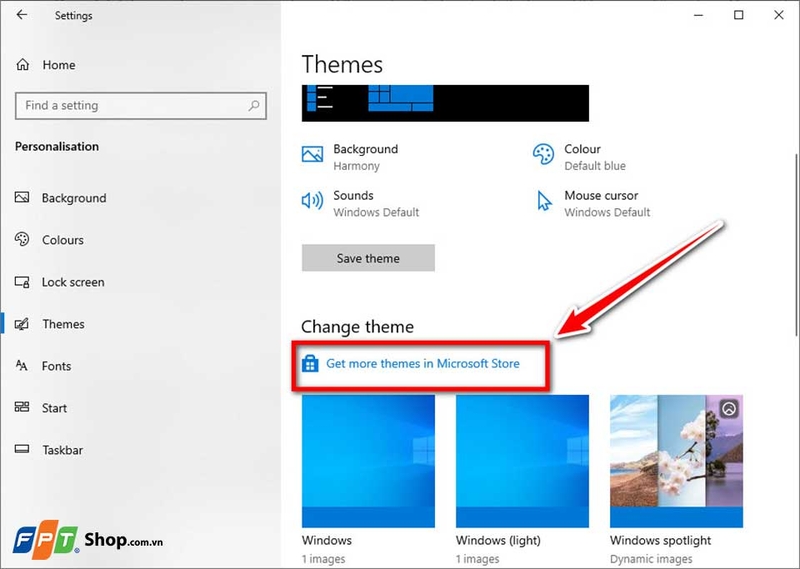The height and width of the screenshot is (569, 800).
Task: Maximize the Settings window
Action: [738, 15]
